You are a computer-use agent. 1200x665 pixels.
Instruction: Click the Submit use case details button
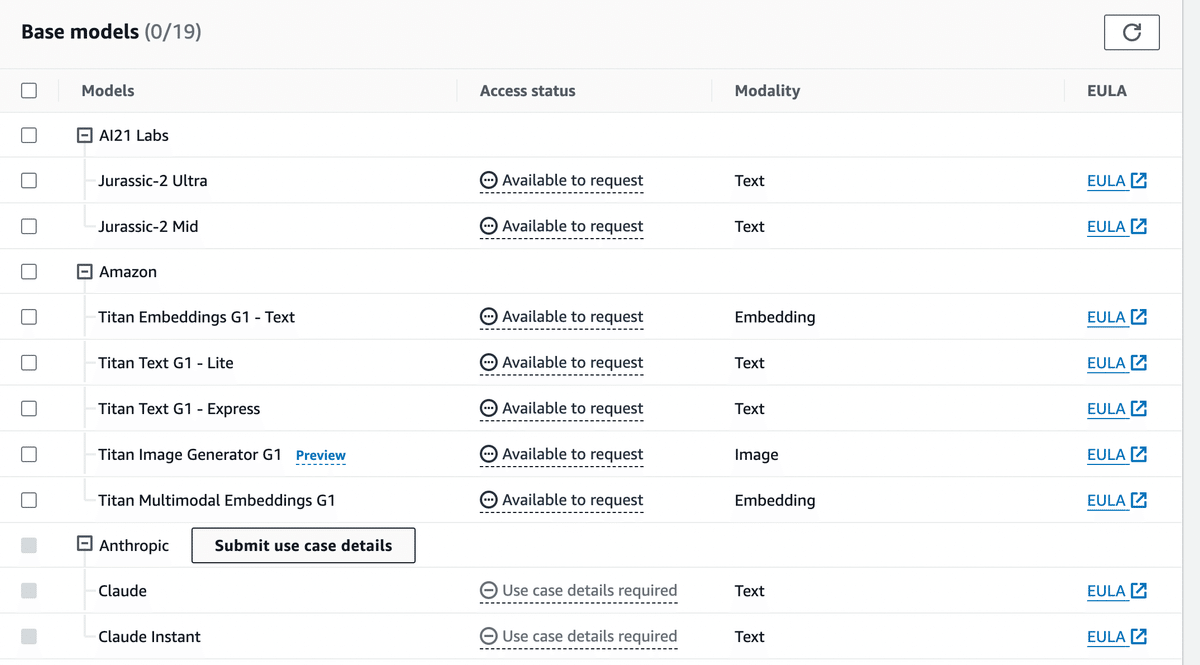coord(303,546)
